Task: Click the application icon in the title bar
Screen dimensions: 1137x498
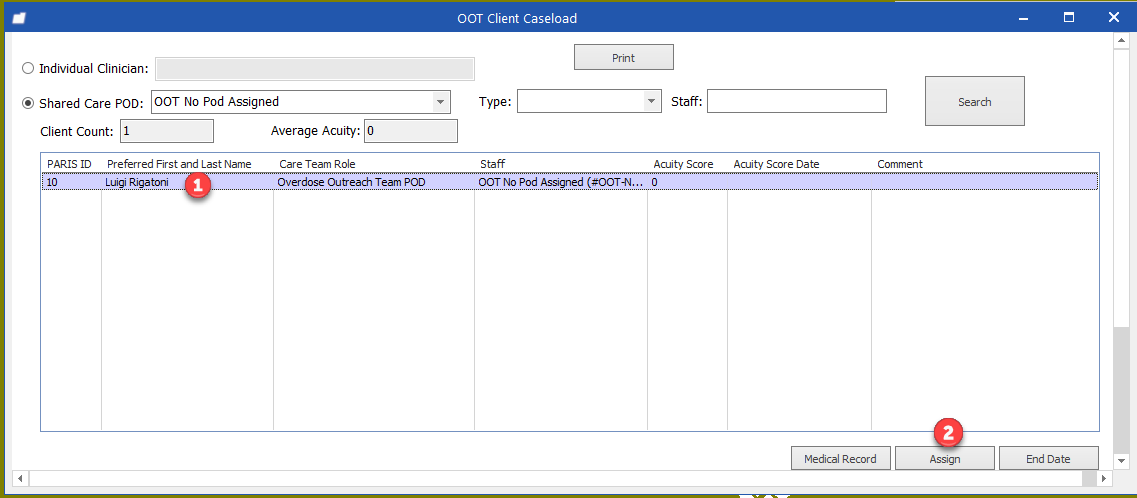Action: point(19,18)
